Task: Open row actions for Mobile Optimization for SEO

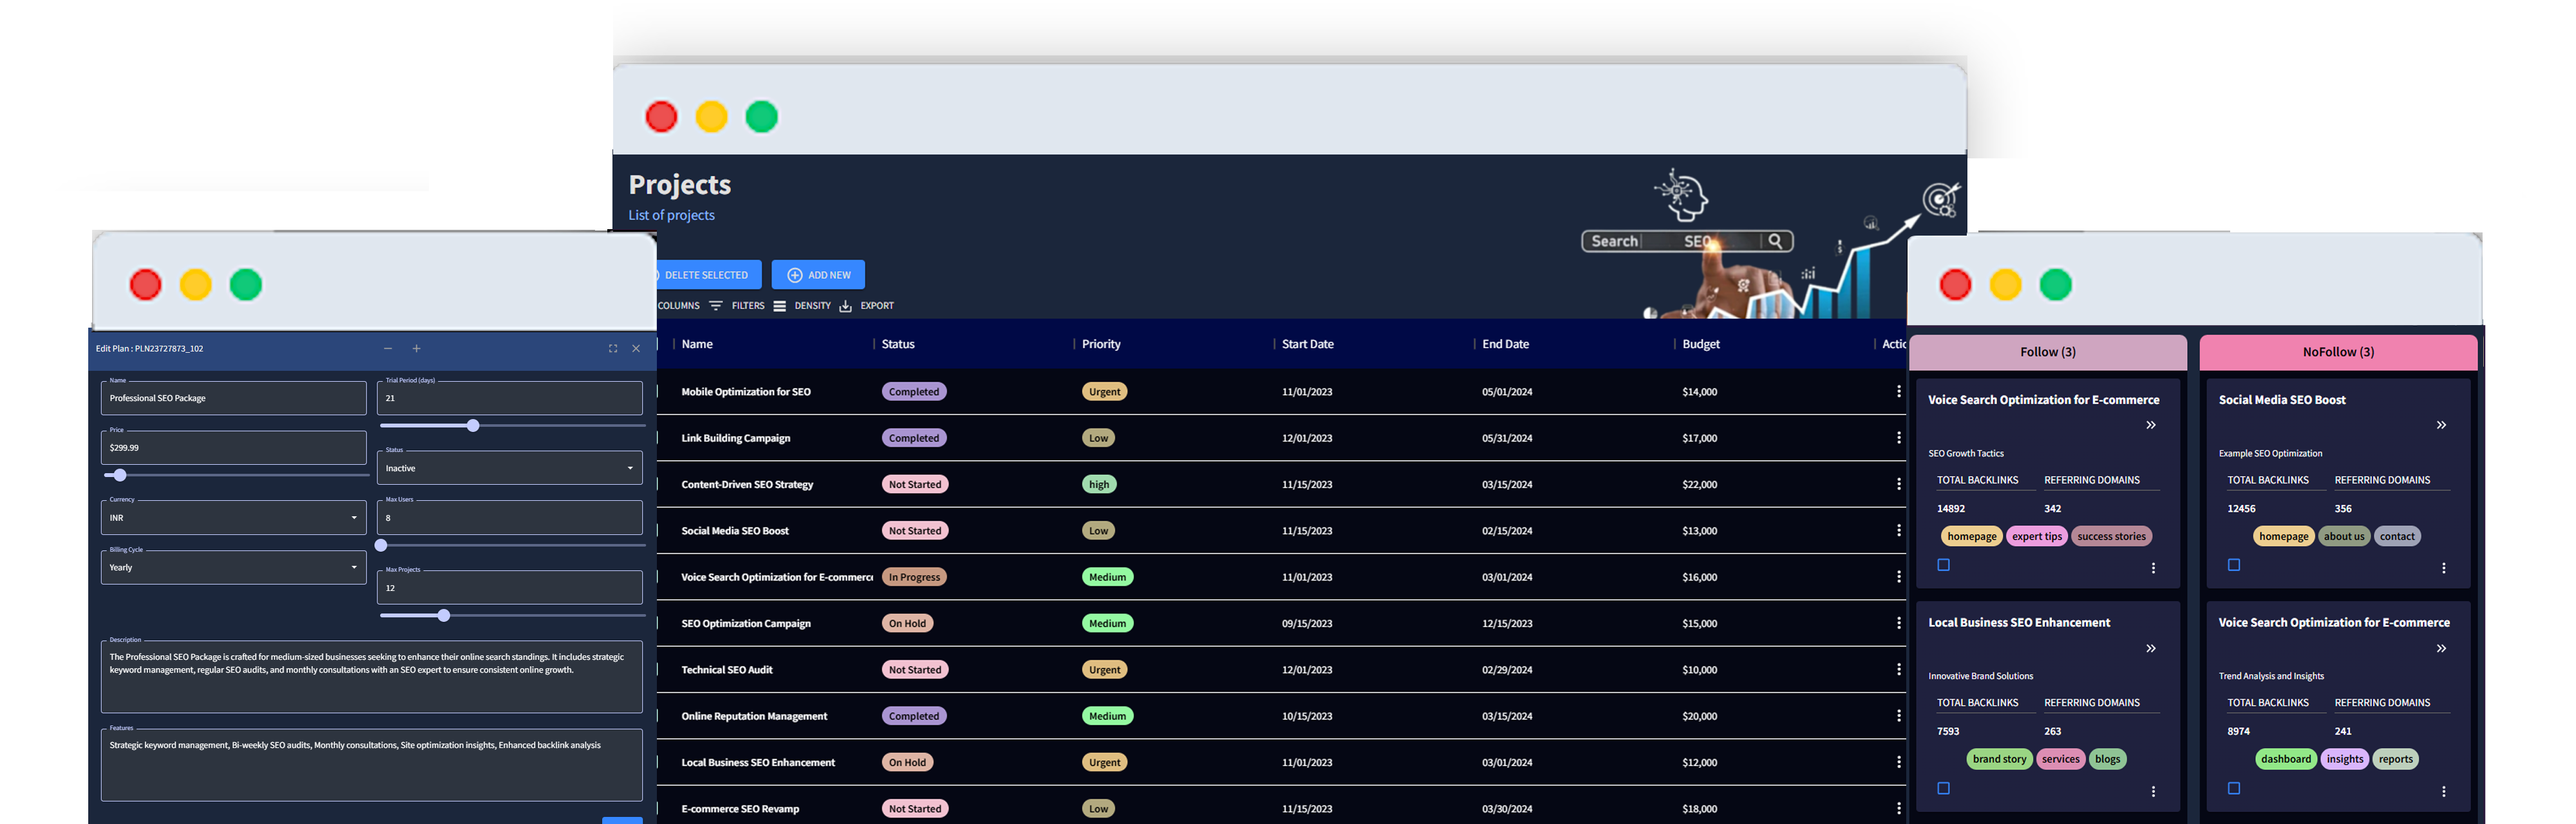Action: pyautogui.click(x=1898, y=391)
